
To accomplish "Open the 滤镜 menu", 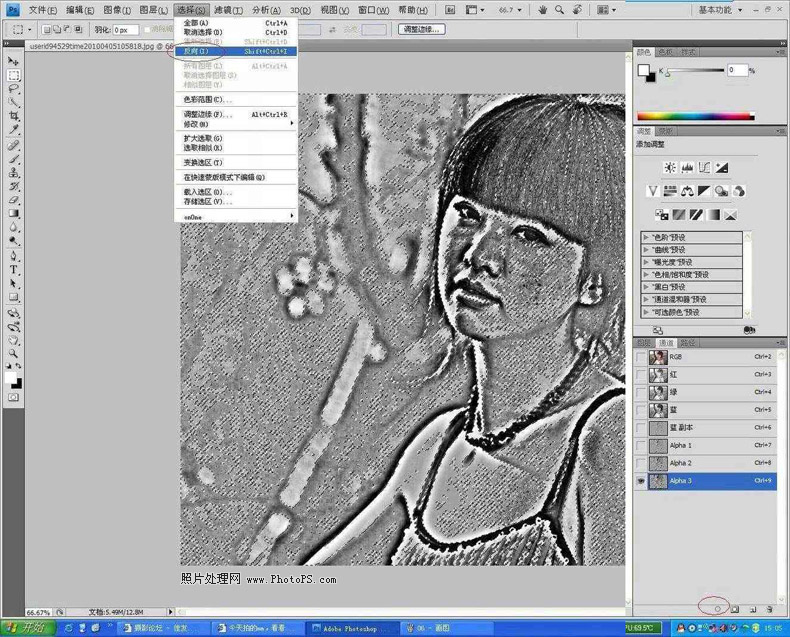I will click(x=228, y=10).
